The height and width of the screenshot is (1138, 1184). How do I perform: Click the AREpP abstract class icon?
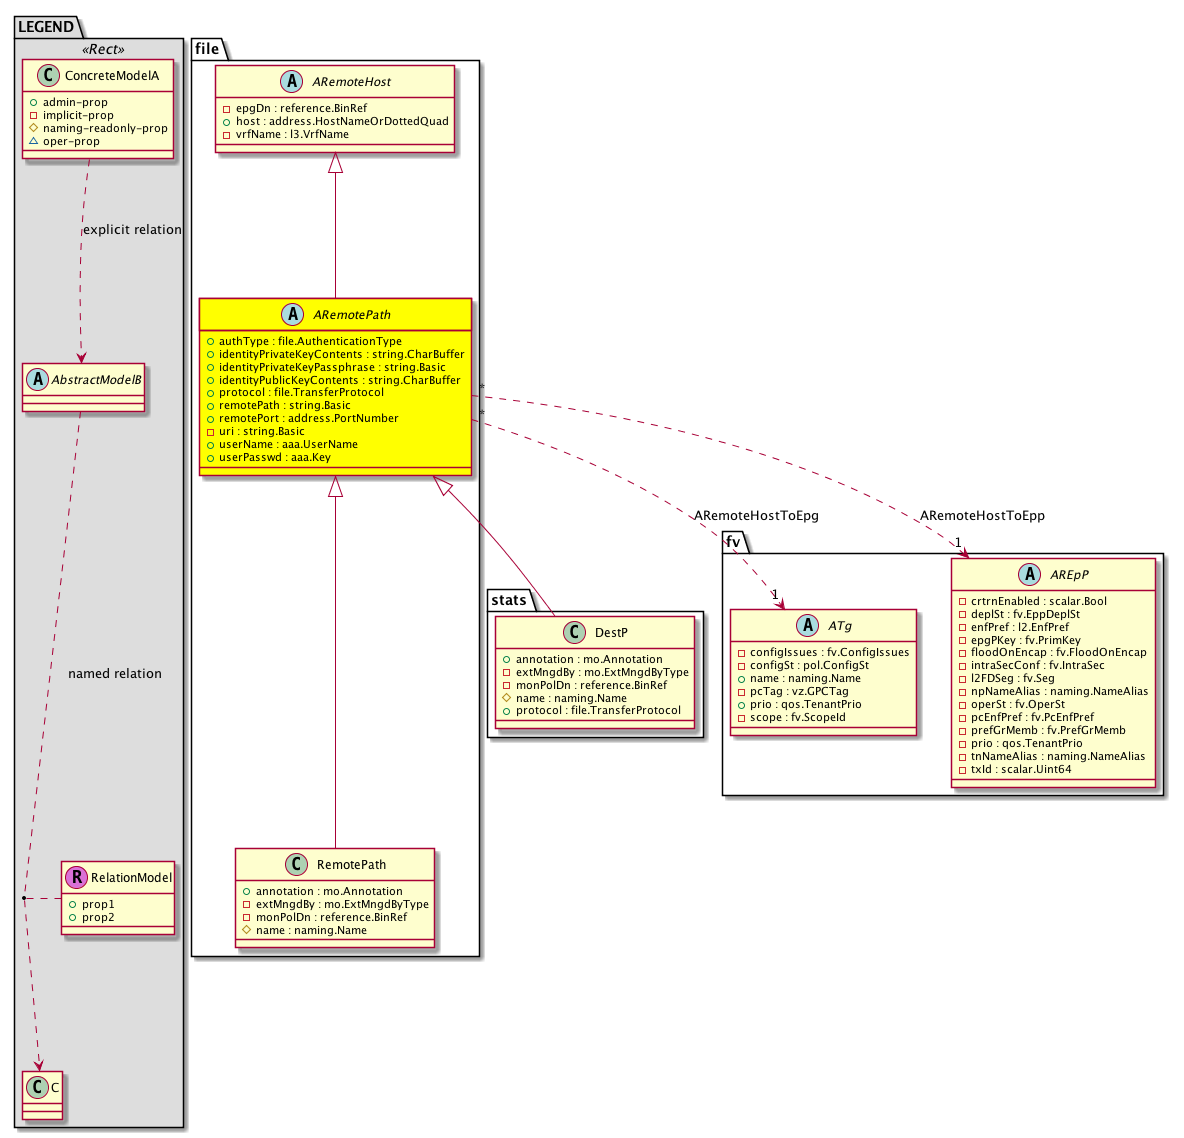[x=1029, y=574]
